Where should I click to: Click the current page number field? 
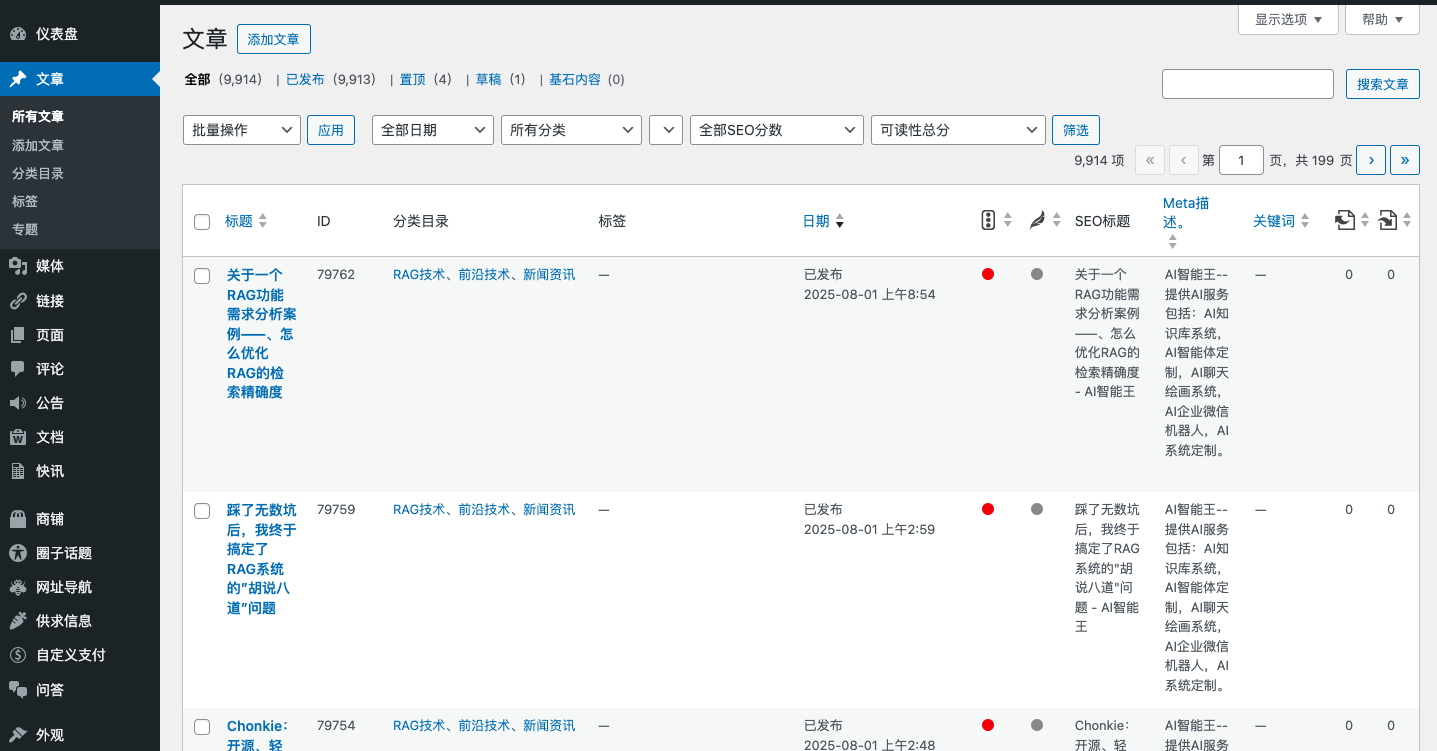1242,160
